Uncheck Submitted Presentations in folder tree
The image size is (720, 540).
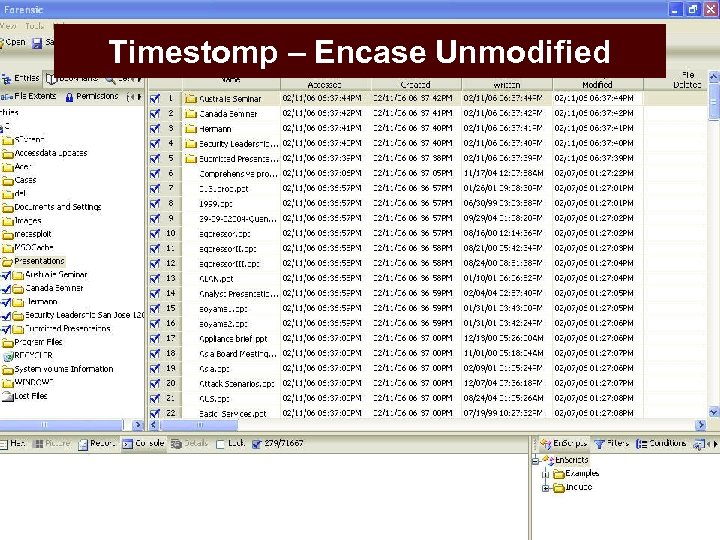pos(6,330)
